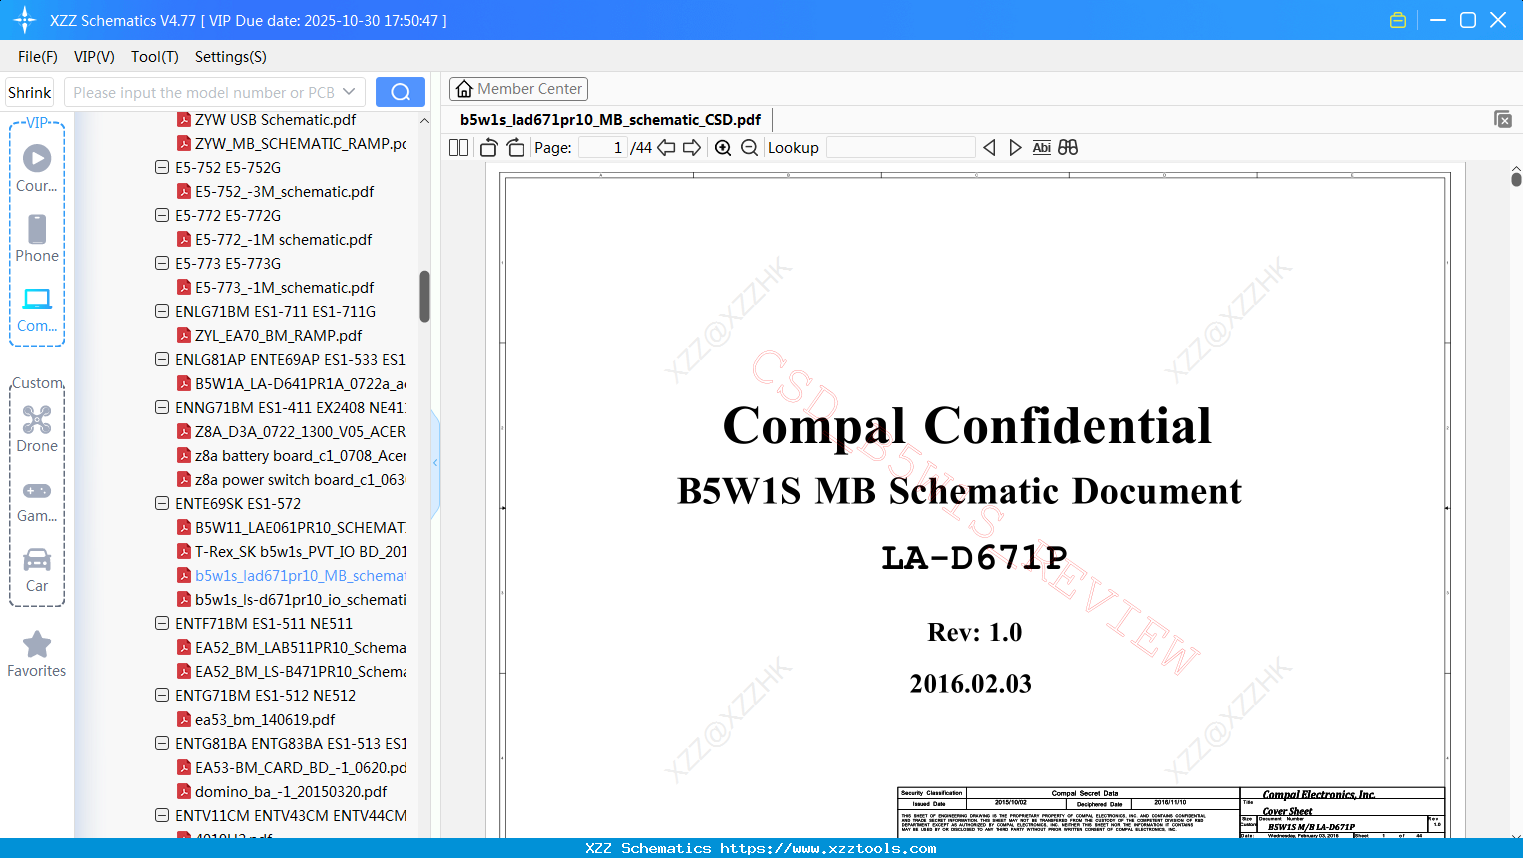
Task: Click the document viewer vertical scrollbar thumb
Action: click(x=1516, y=179)
